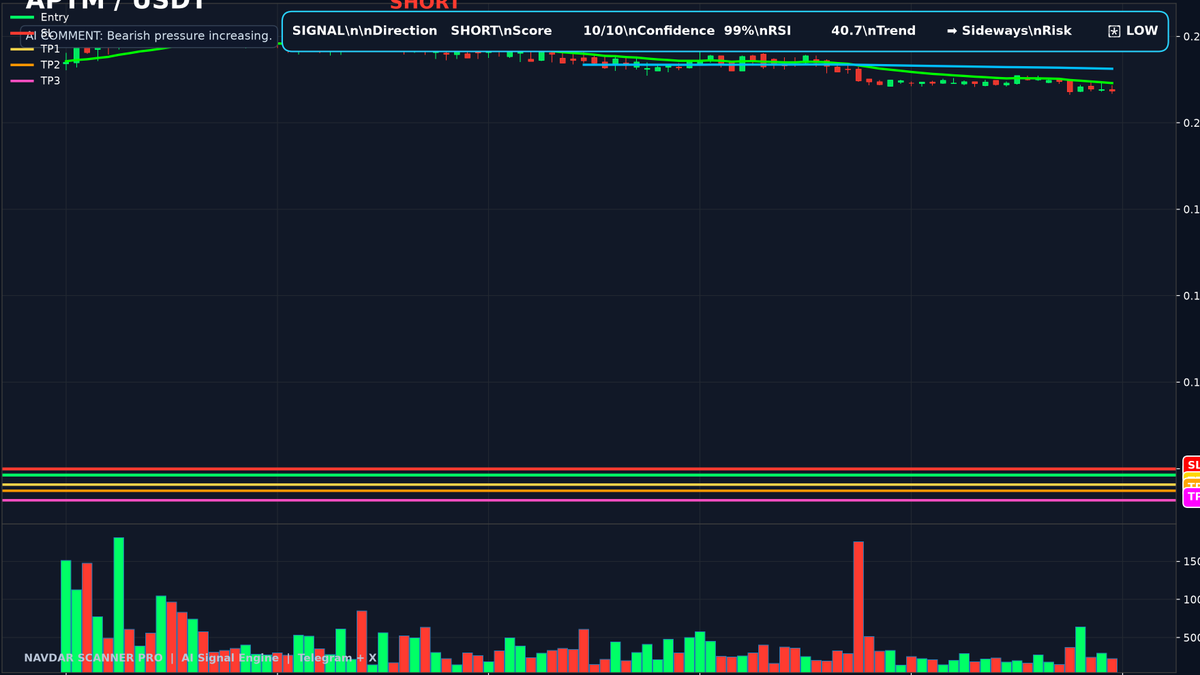Click the 1000 volume axis label
1200x675 pixels.
tap(1191, 600)
